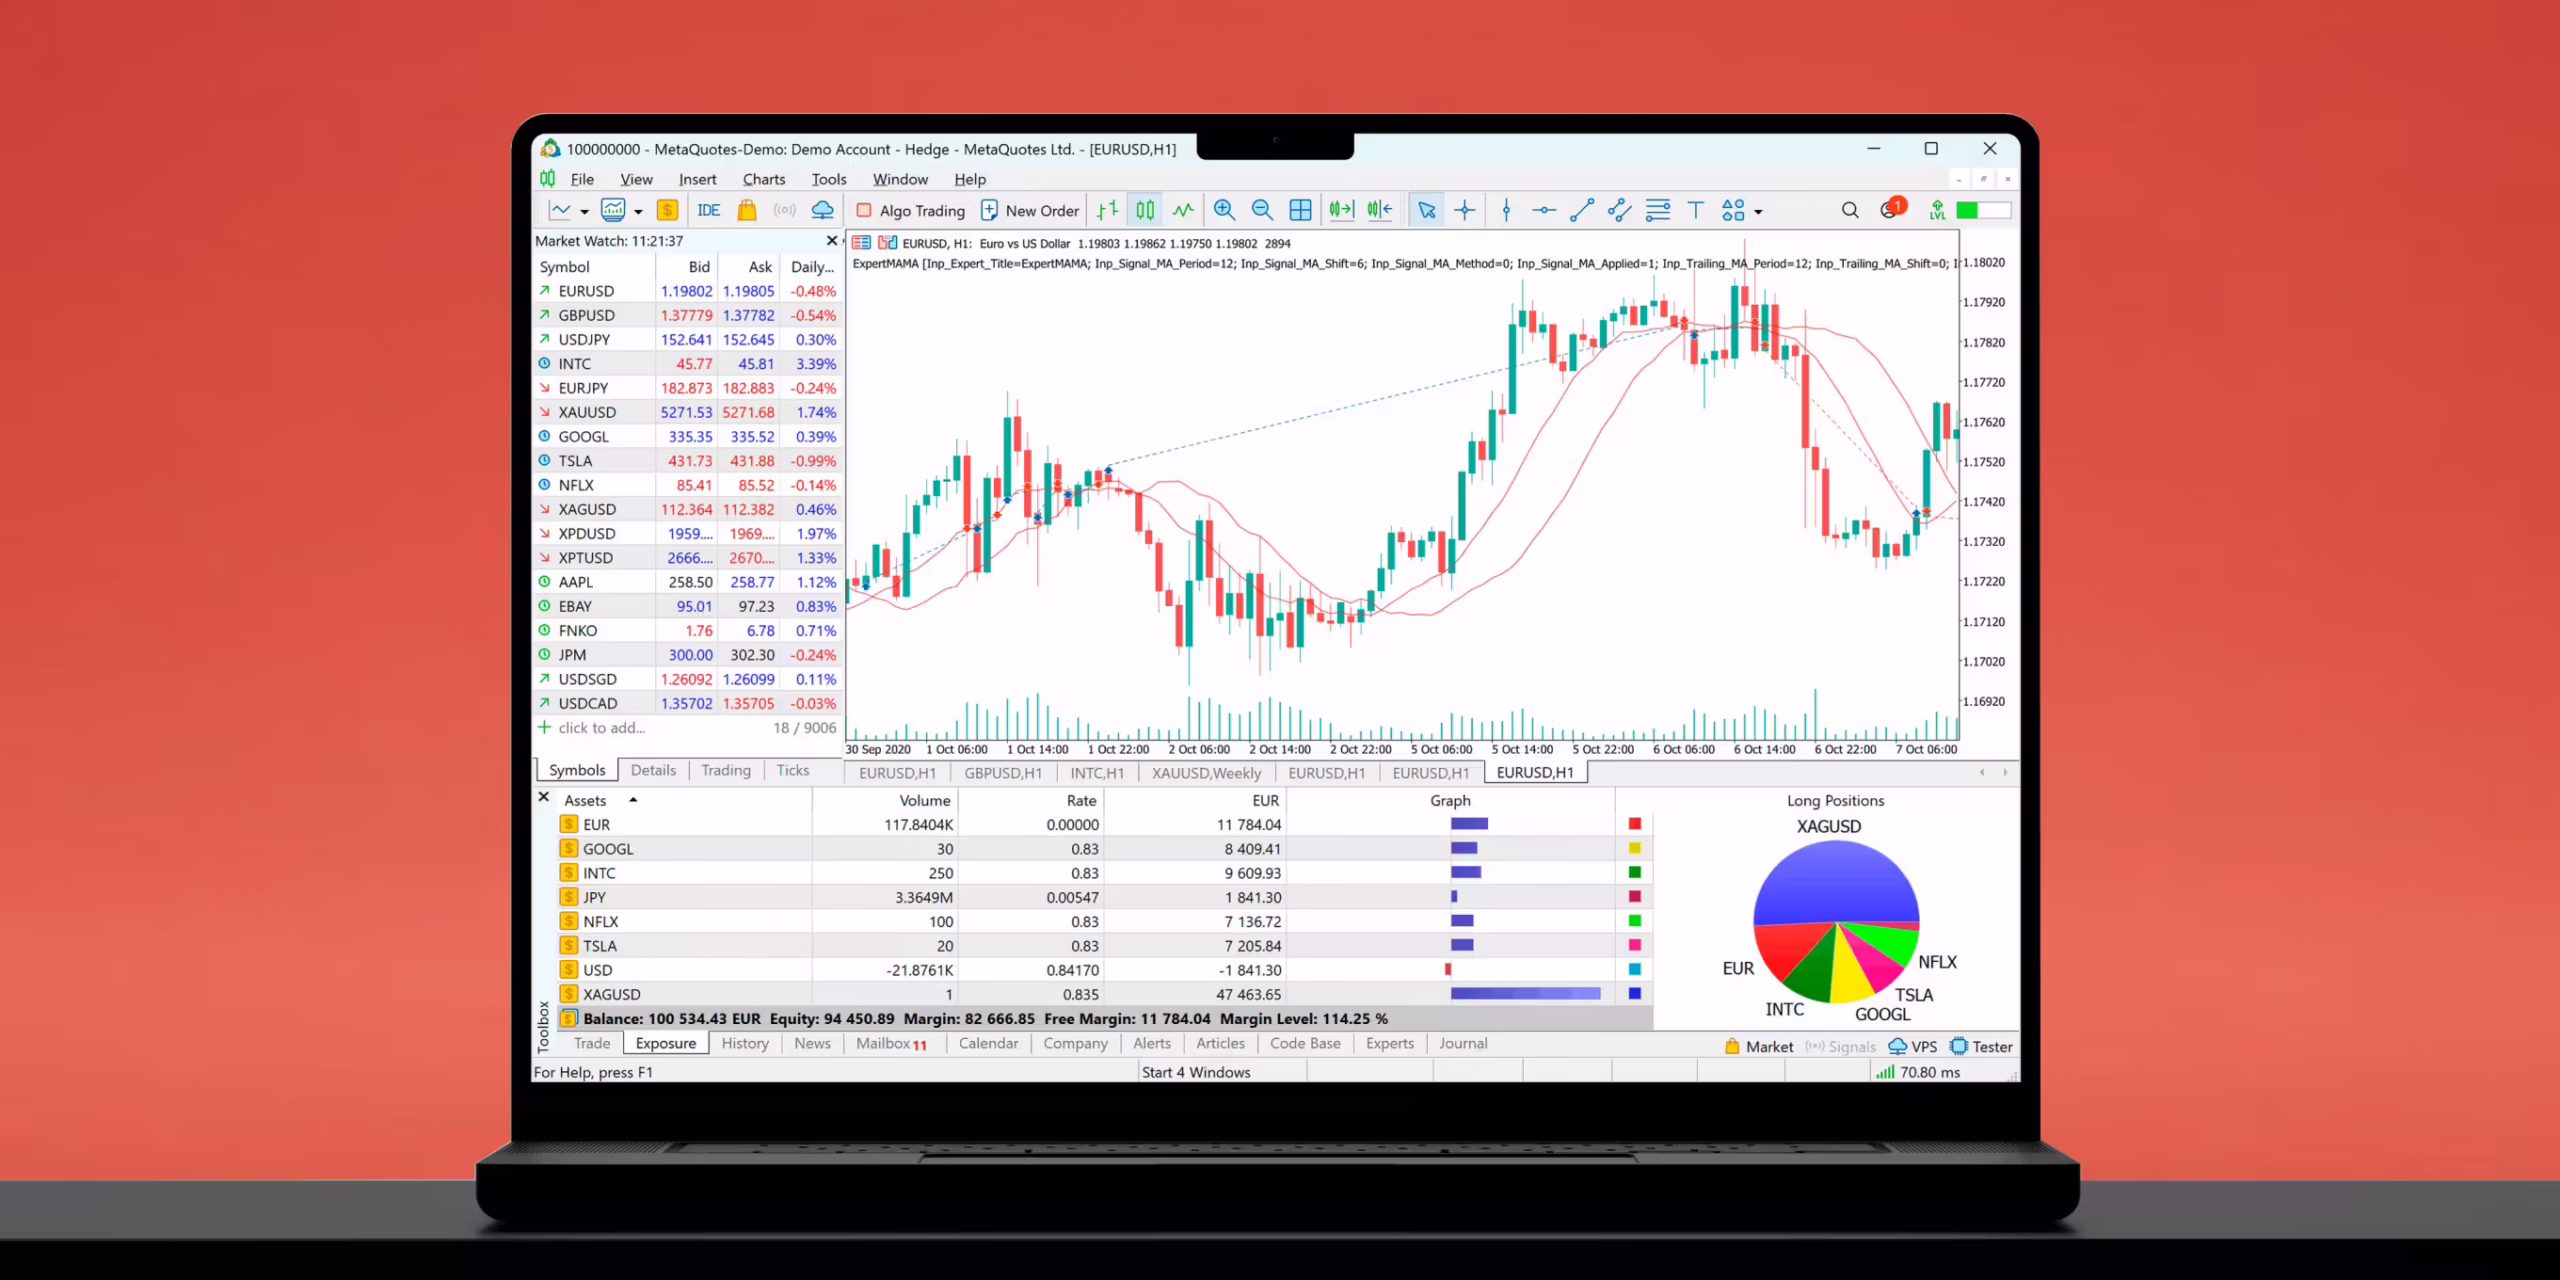Open the Charts menu
2560x1280 pixels.
pyautogui.click(x=764, y=179)
